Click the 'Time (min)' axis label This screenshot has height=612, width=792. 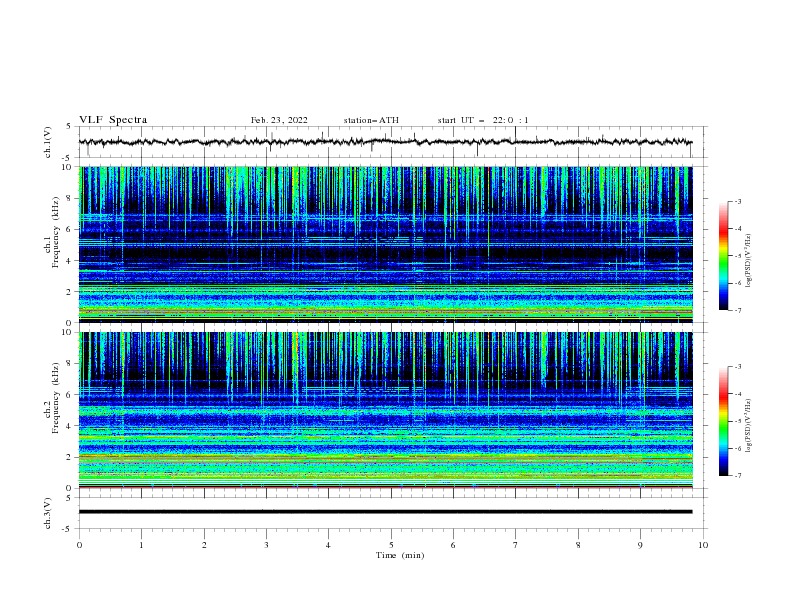400,555
